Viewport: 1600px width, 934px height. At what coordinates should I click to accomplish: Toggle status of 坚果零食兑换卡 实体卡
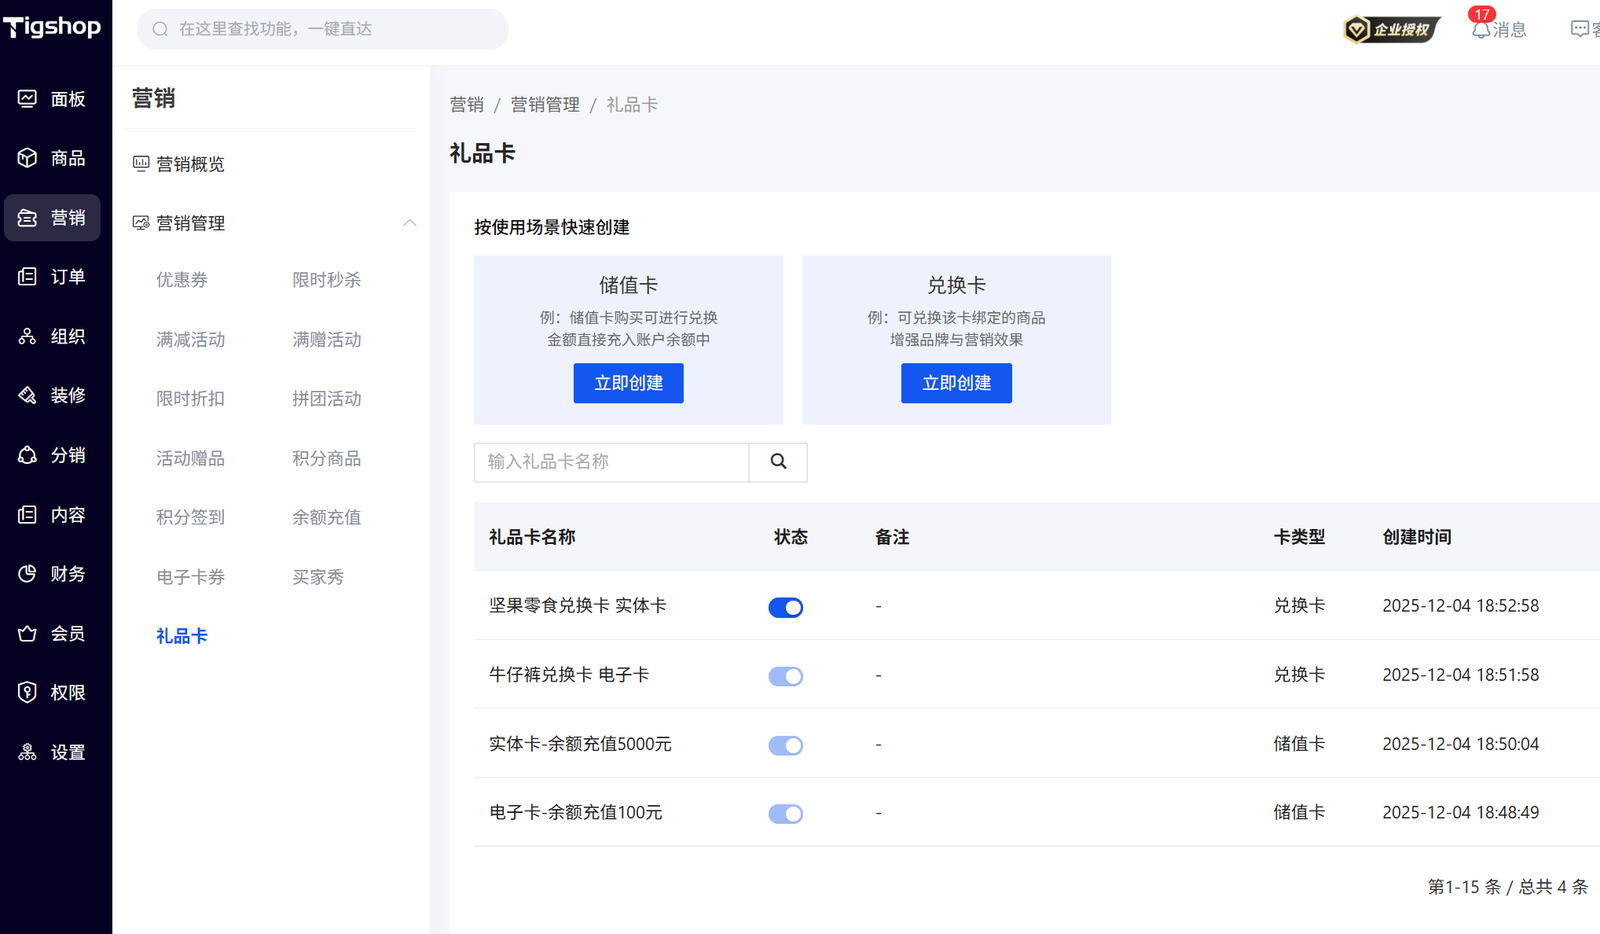[x=785, y=607]
